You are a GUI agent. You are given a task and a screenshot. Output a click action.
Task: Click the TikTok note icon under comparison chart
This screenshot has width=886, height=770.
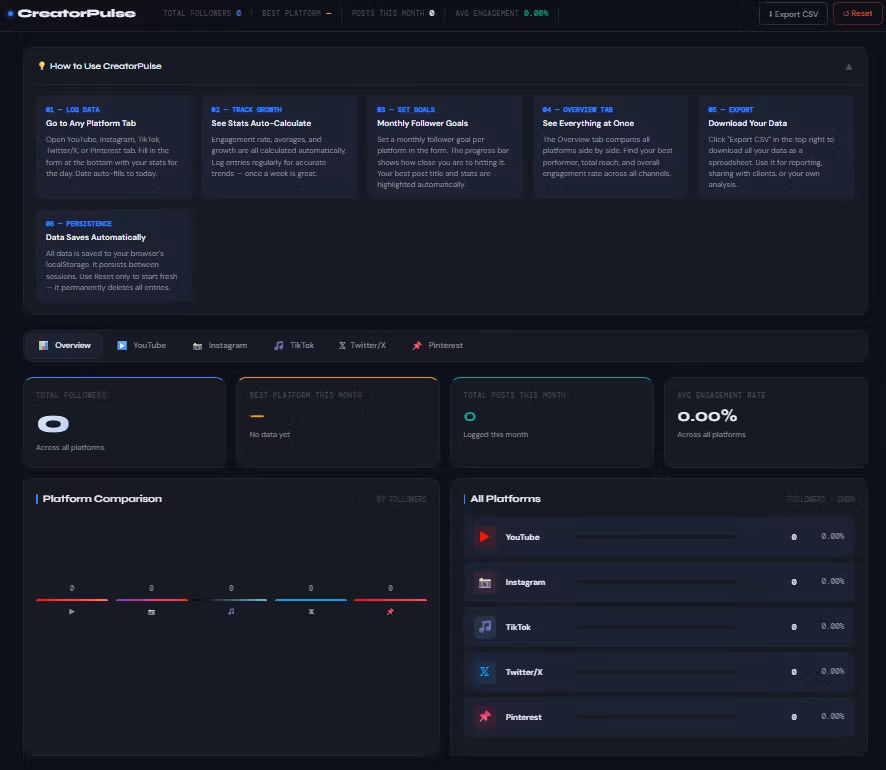(x=231, y=611)
